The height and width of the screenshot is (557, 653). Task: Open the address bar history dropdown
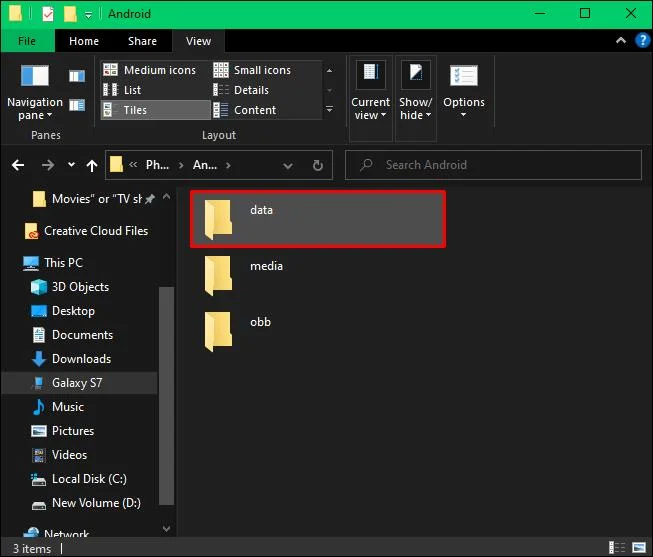click(287, 166)
